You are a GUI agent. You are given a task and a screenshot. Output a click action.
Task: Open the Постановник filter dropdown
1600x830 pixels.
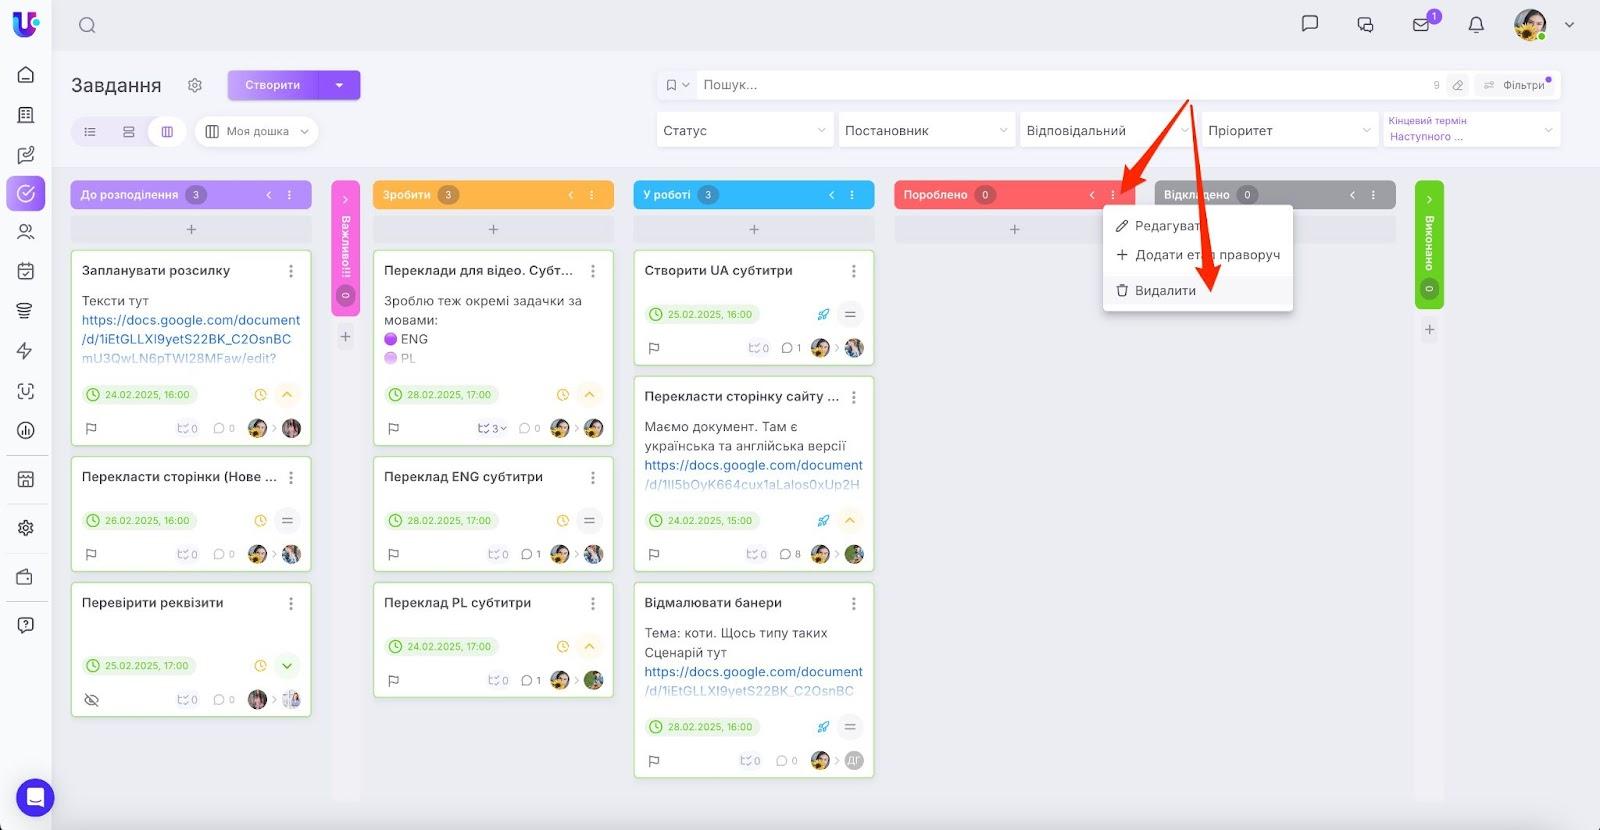coord(926,130)
